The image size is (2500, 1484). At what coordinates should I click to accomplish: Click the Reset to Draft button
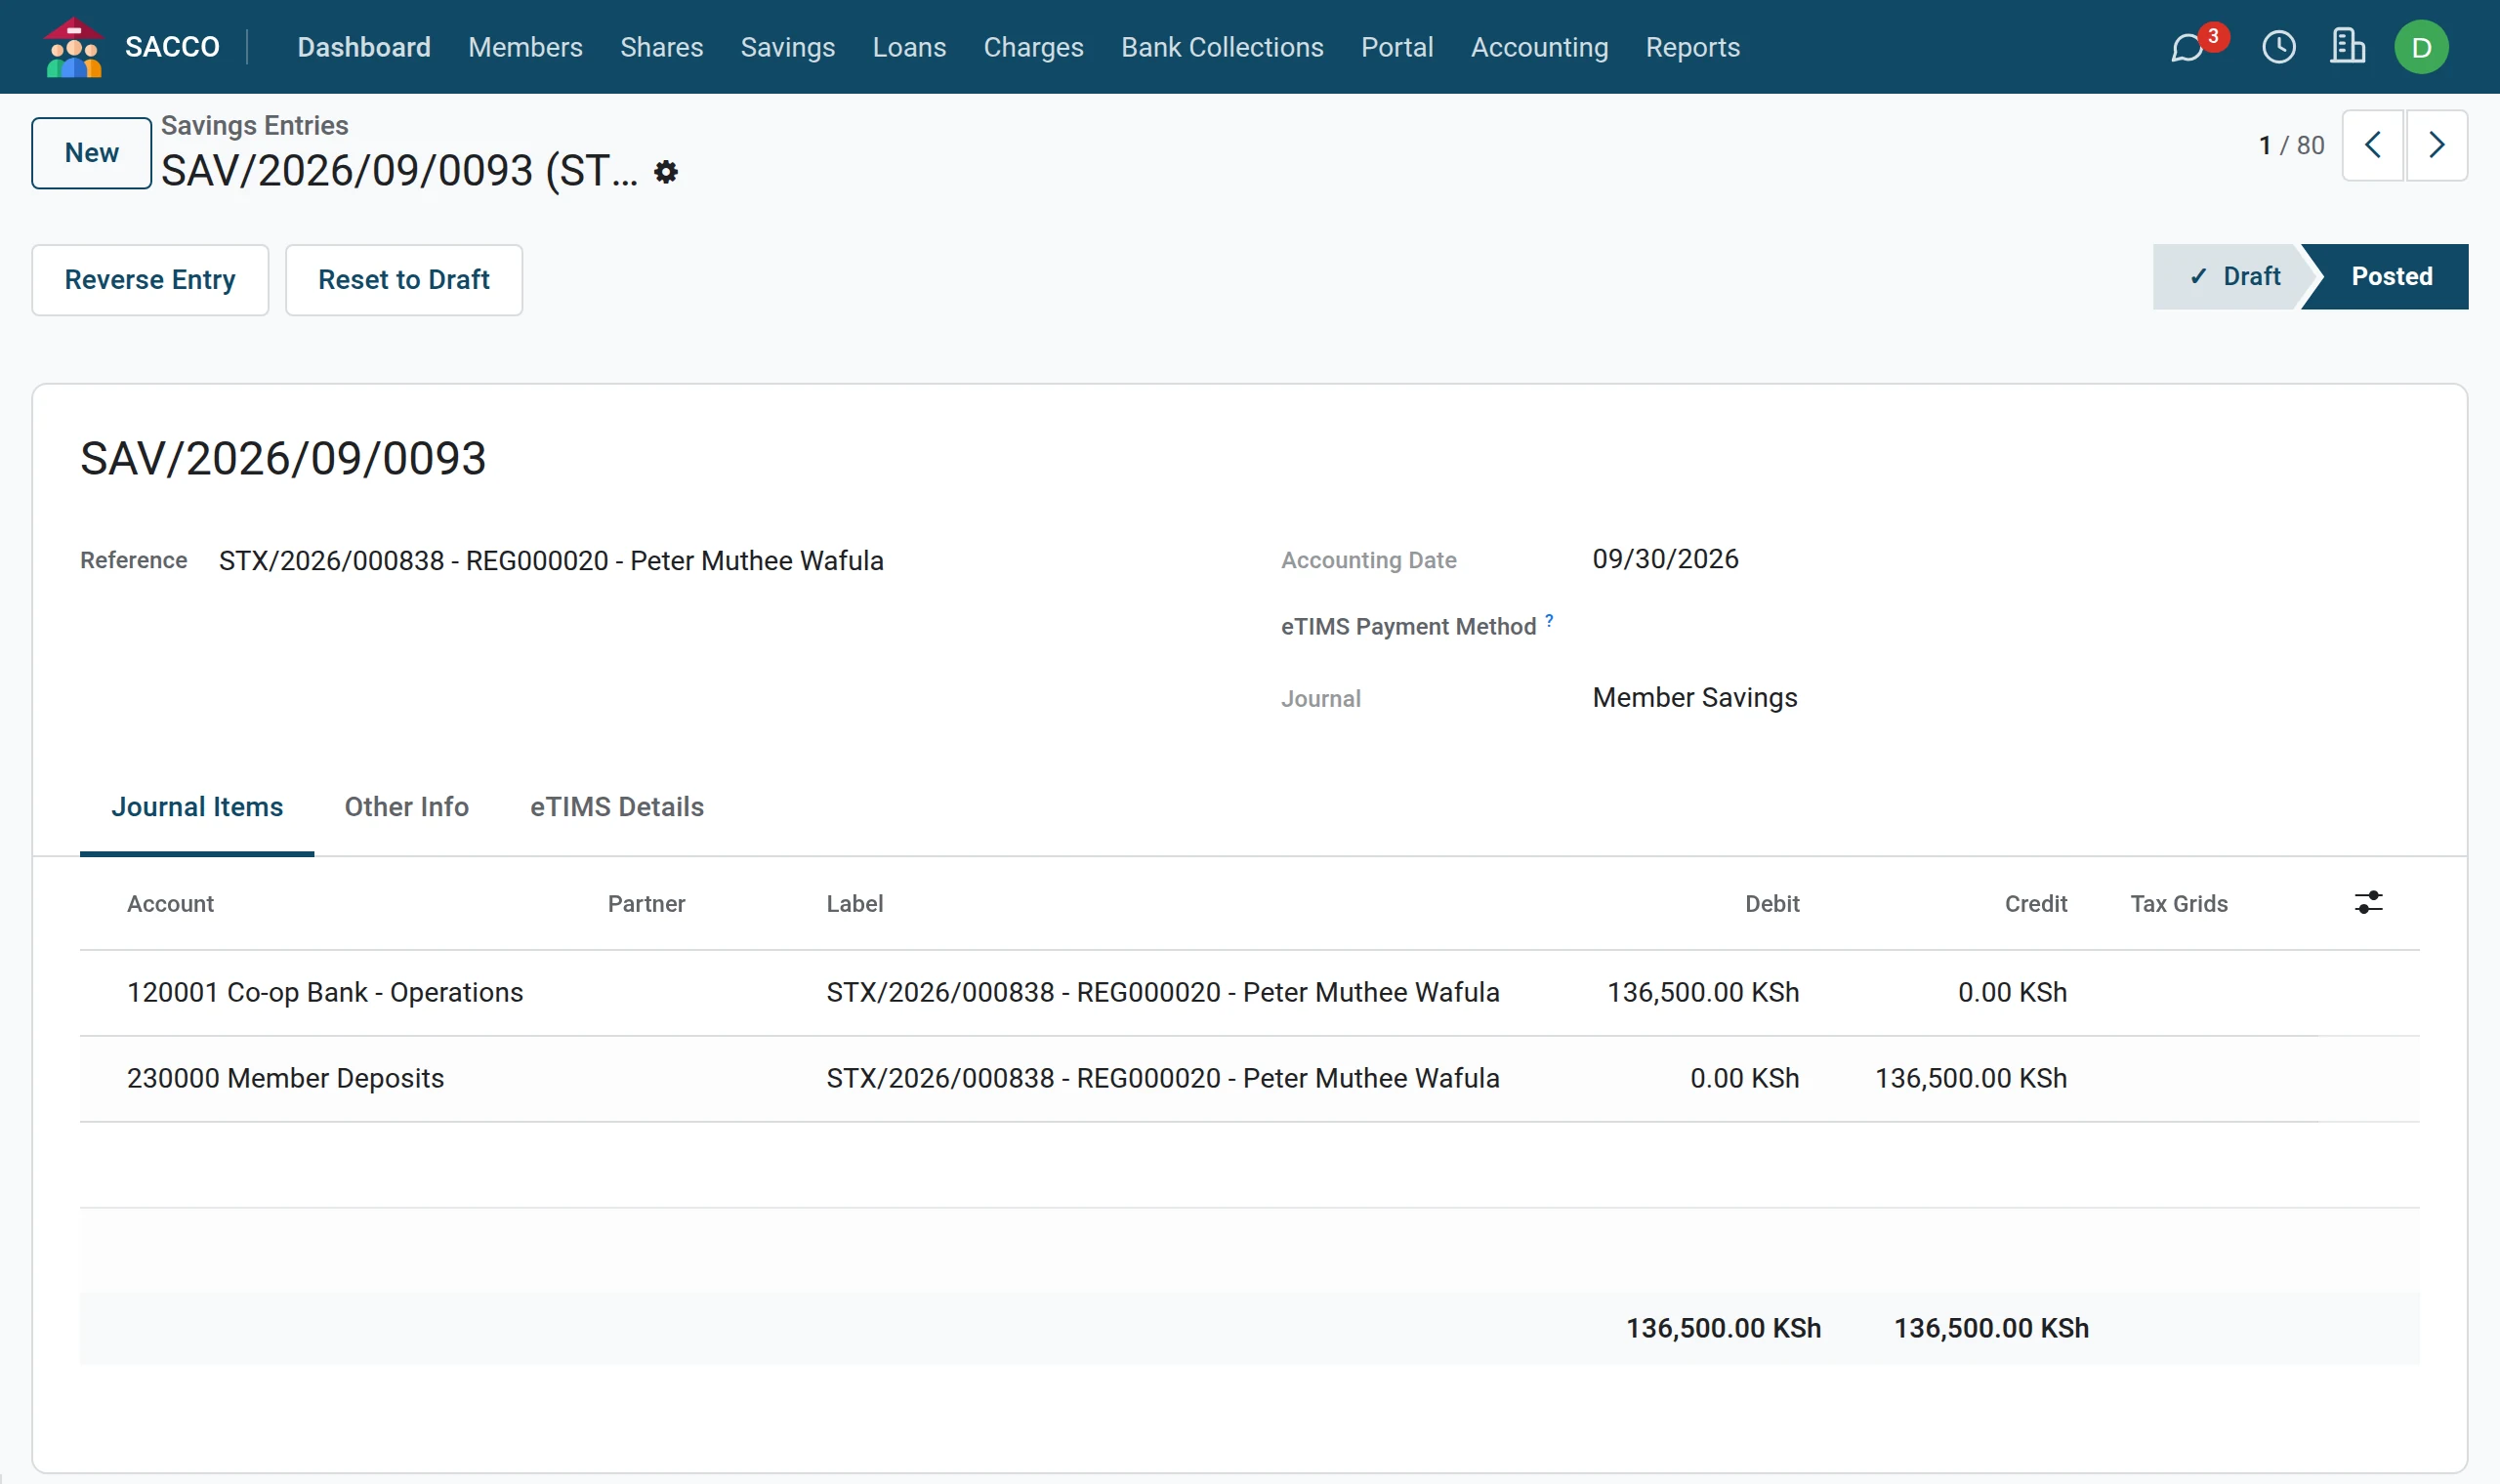tap(403, 279)
